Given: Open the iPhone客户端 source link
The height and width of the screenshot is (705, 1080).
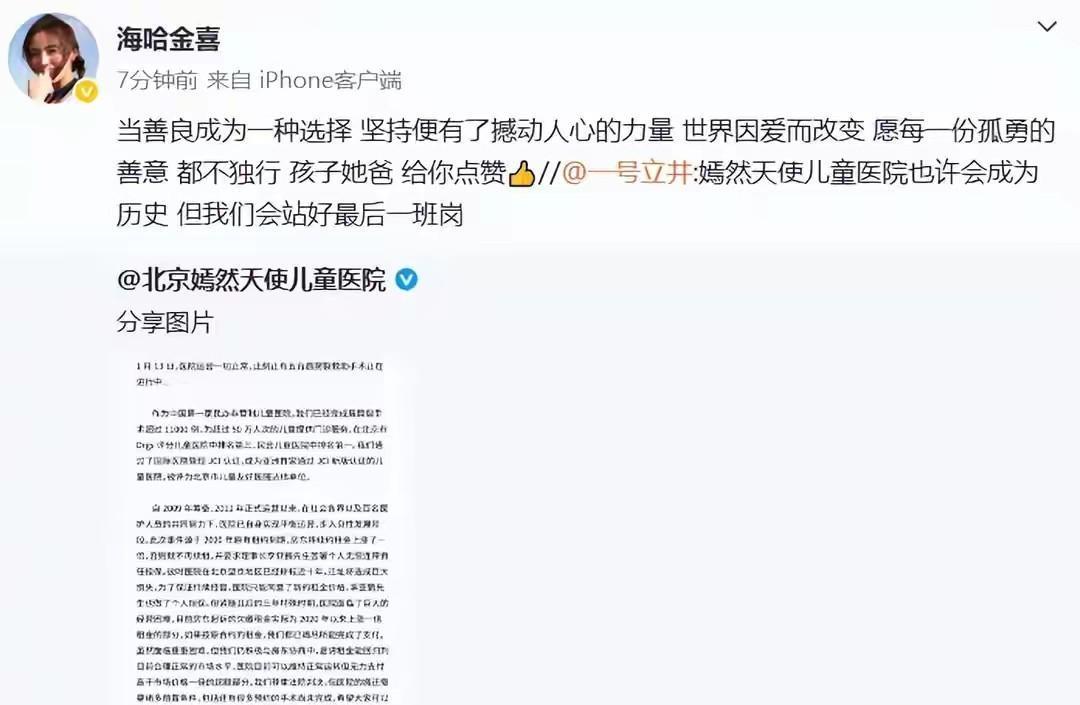Looking at the screenshot, I should point(330,80).
